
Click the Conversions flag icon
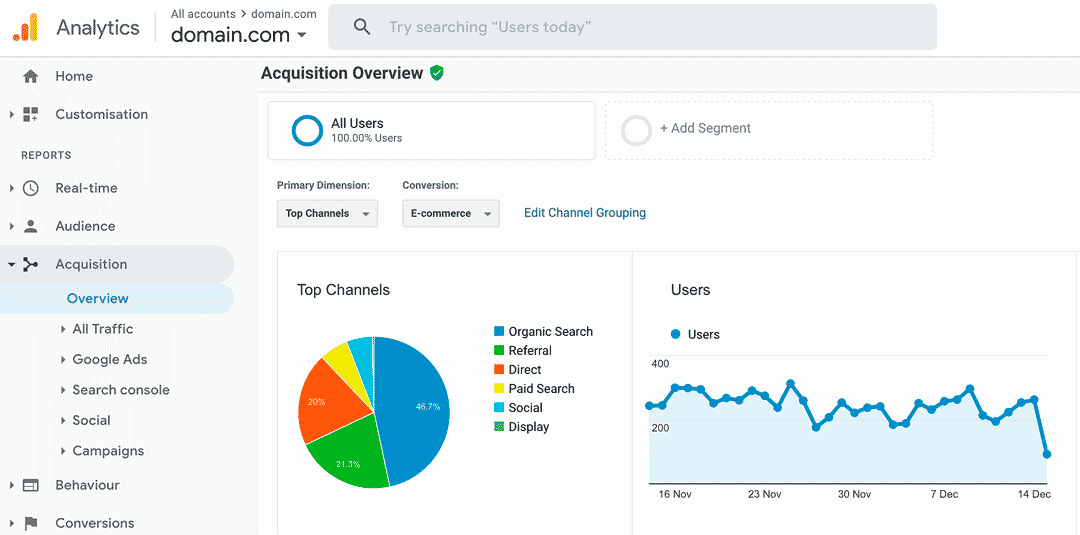pos(31,523)
